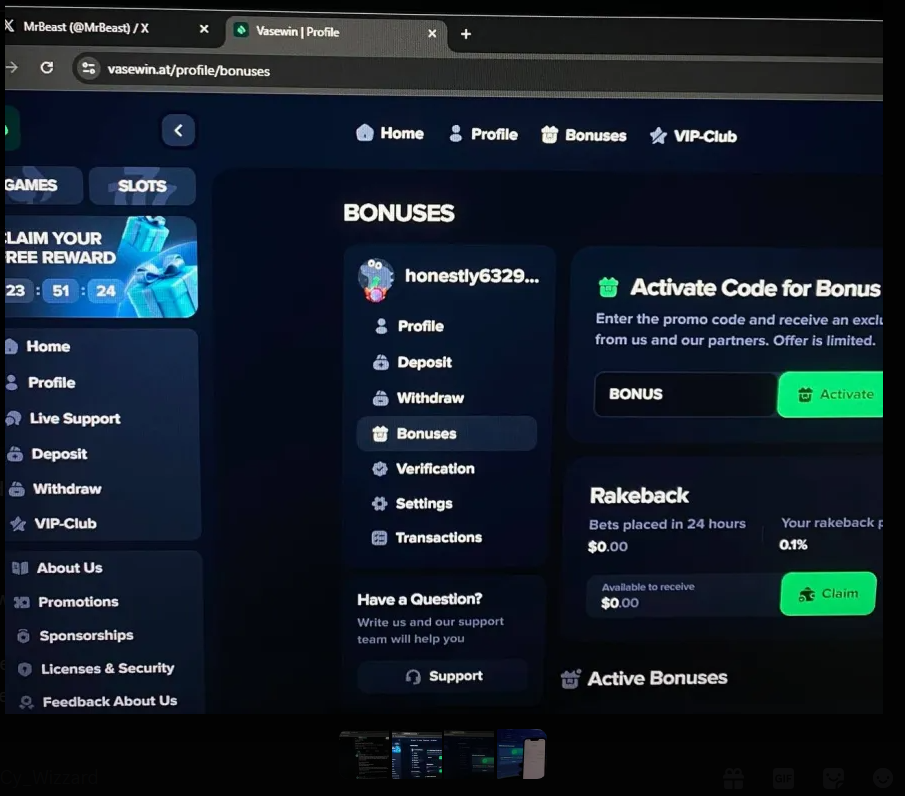The image size is (905, 796).
Task: Click the Licenses & Security shield icon
Action: pos(25,669)
